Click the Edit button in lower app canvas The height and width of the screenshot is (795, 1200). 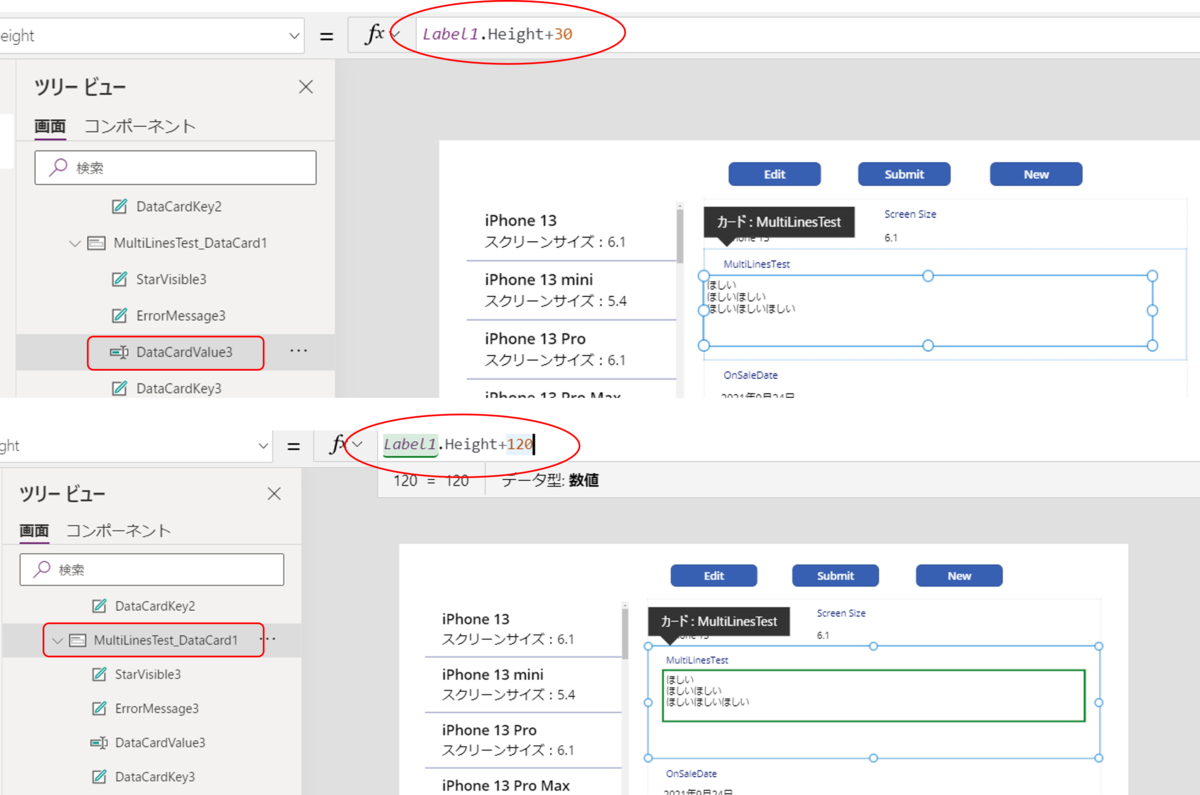point(714,576)
